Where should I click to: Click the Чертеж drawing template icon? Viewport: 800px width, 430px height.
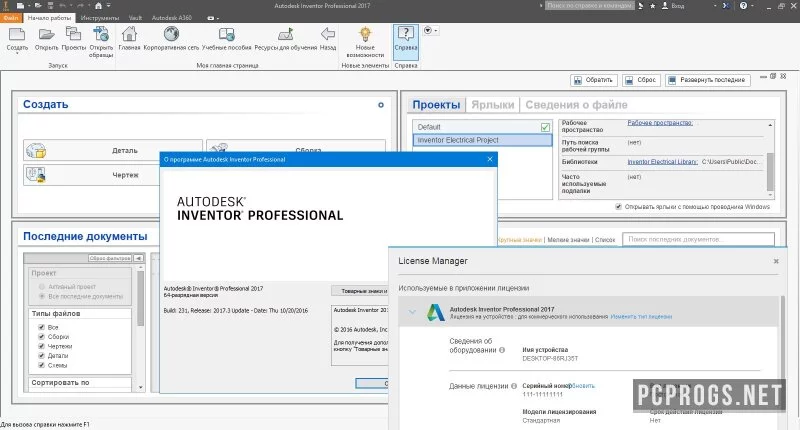pos(36,175)
